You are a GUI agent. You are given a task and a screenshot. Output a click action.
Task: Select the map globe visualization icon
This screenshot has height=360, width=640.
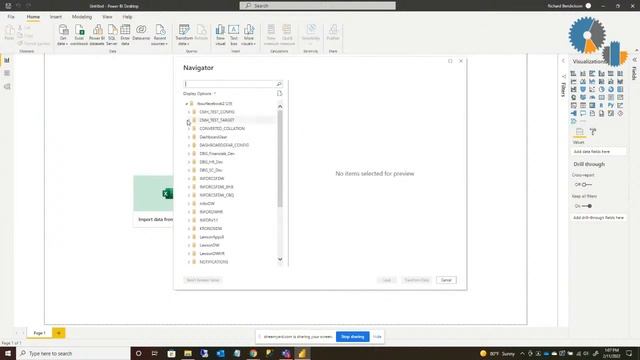tap(573, 98)
